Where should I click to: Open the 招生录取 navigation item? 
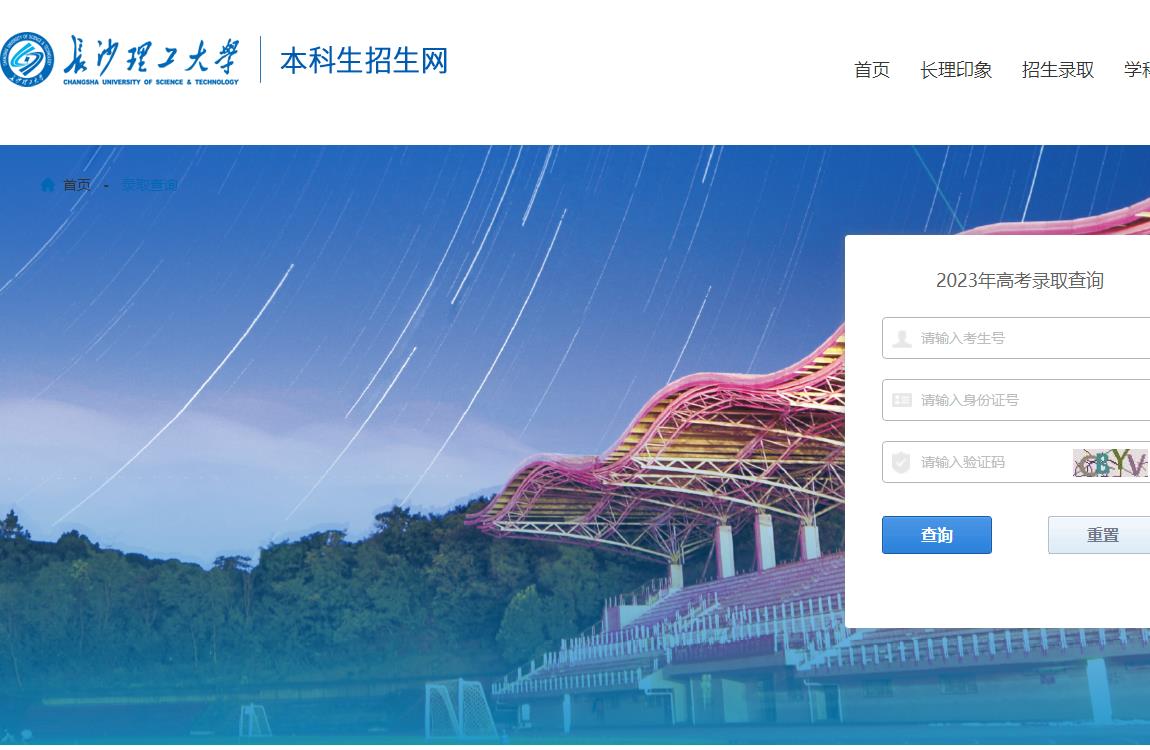click(x=1058, y=70)
